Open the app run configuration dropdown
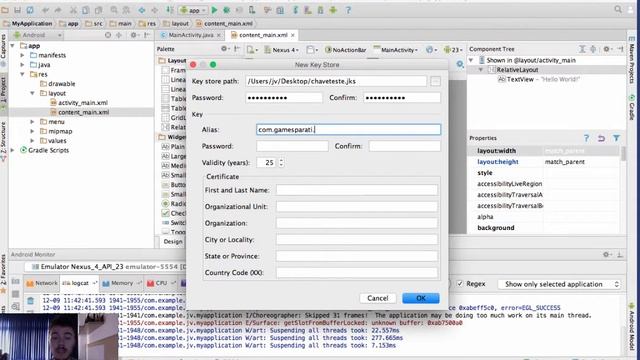Image resolution: width=640 pixels, height=360 pixels. 193,10
